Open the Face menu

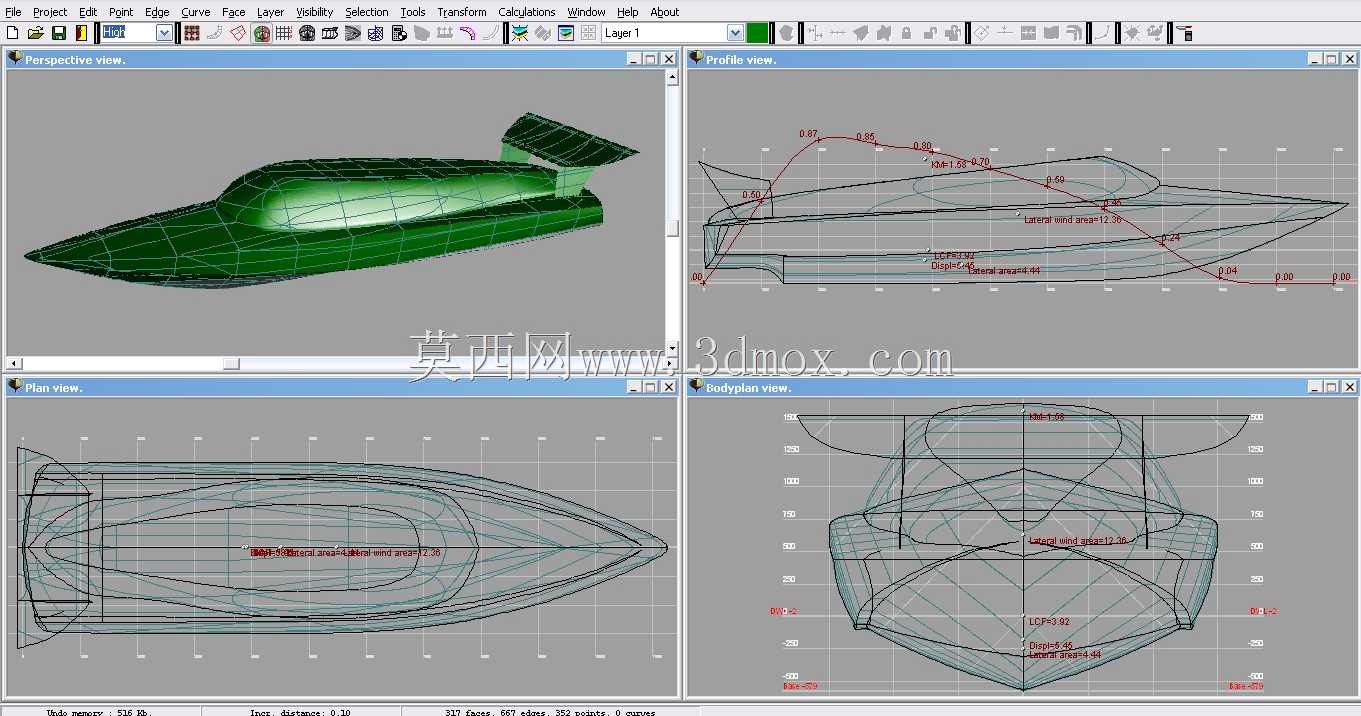coord(234,12)
